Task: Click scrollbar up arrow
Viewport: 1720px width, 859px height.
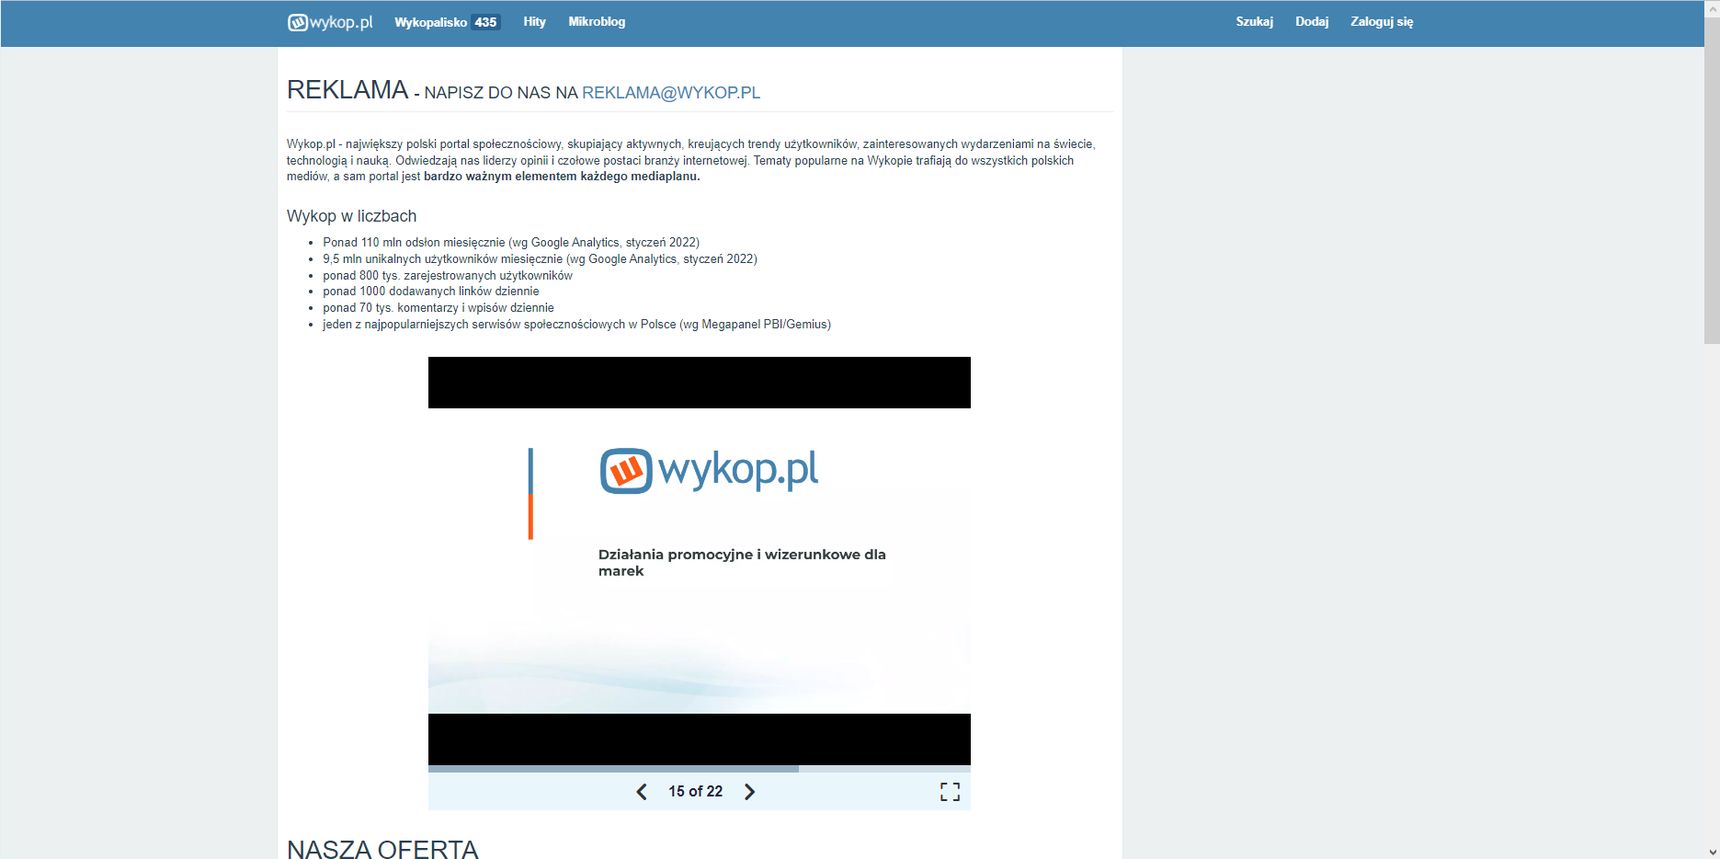Action: click(x=1712, y=7)
